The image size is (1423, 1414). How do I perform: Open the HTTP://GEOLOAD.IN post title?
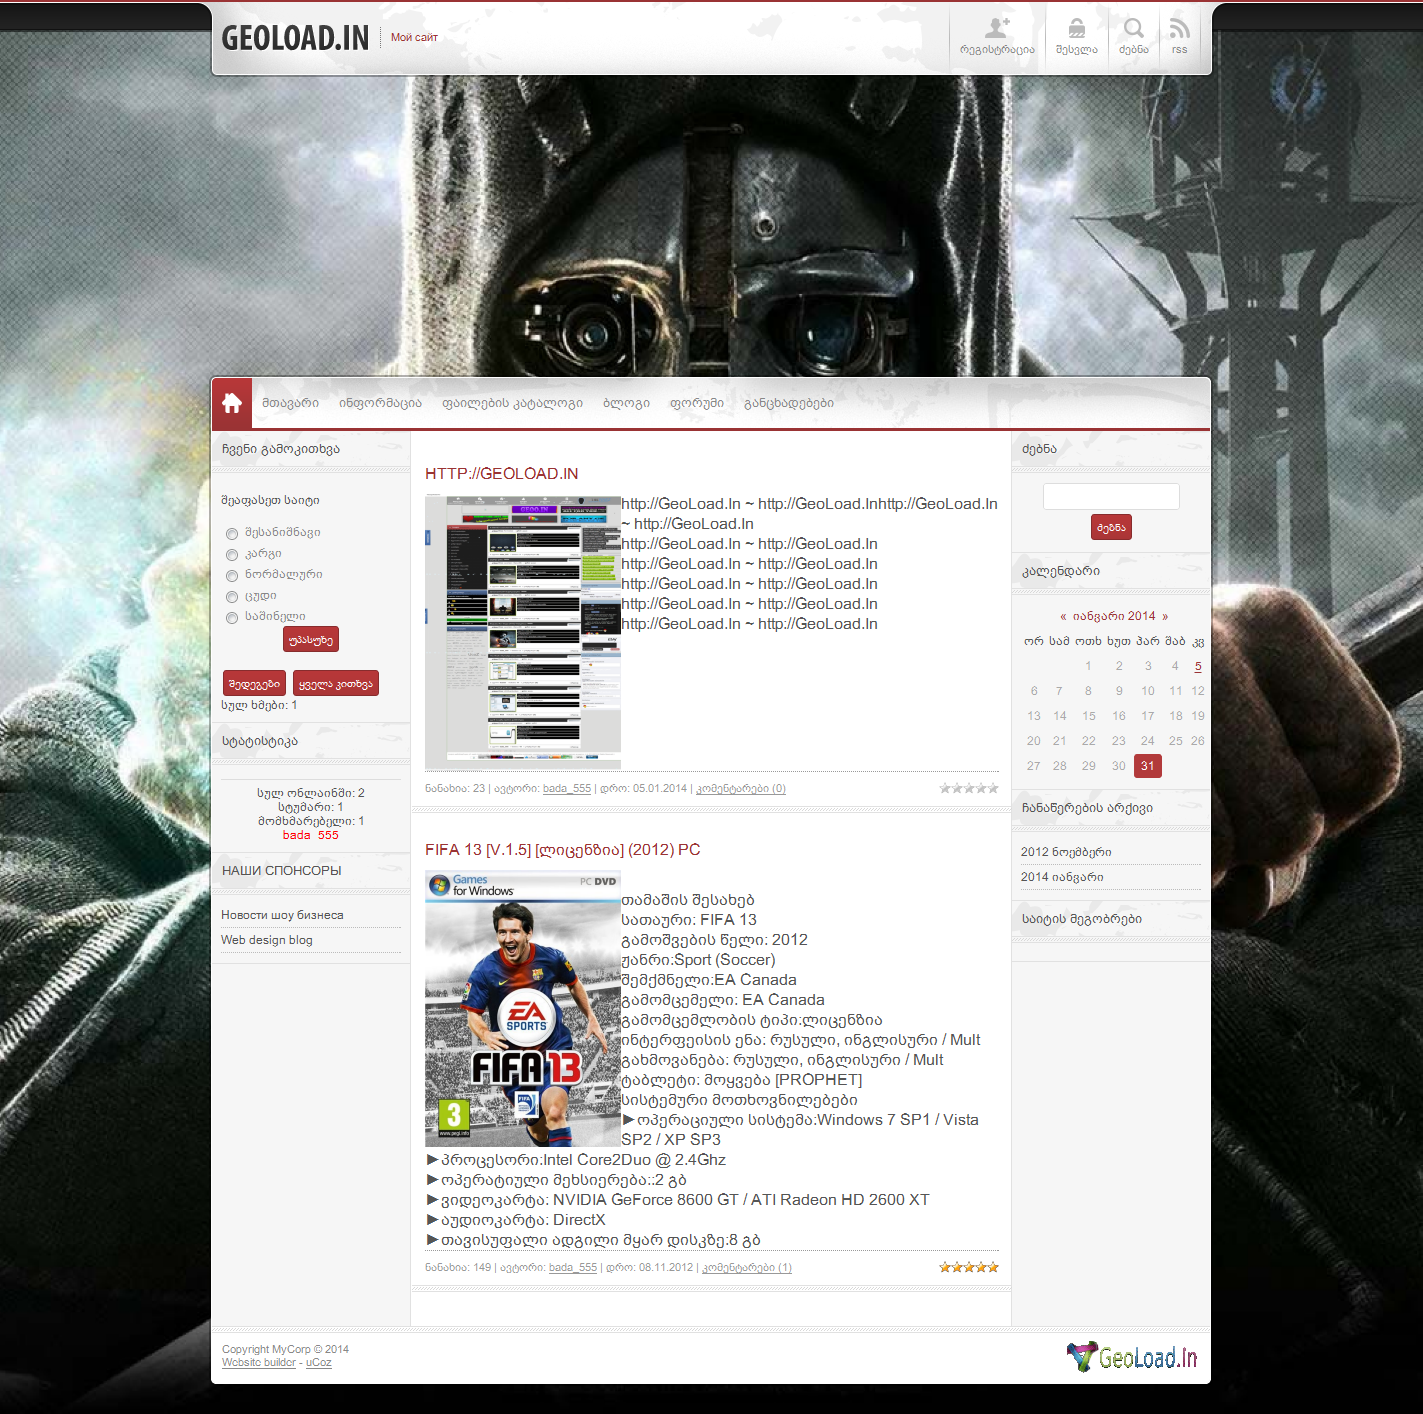pyautogui.click(x=502, y=474)
